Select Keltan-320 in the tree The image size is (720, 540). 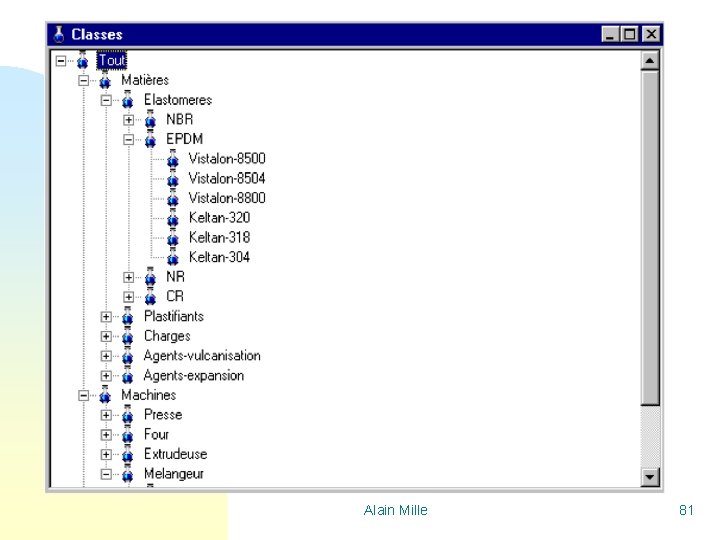(219, 218)
